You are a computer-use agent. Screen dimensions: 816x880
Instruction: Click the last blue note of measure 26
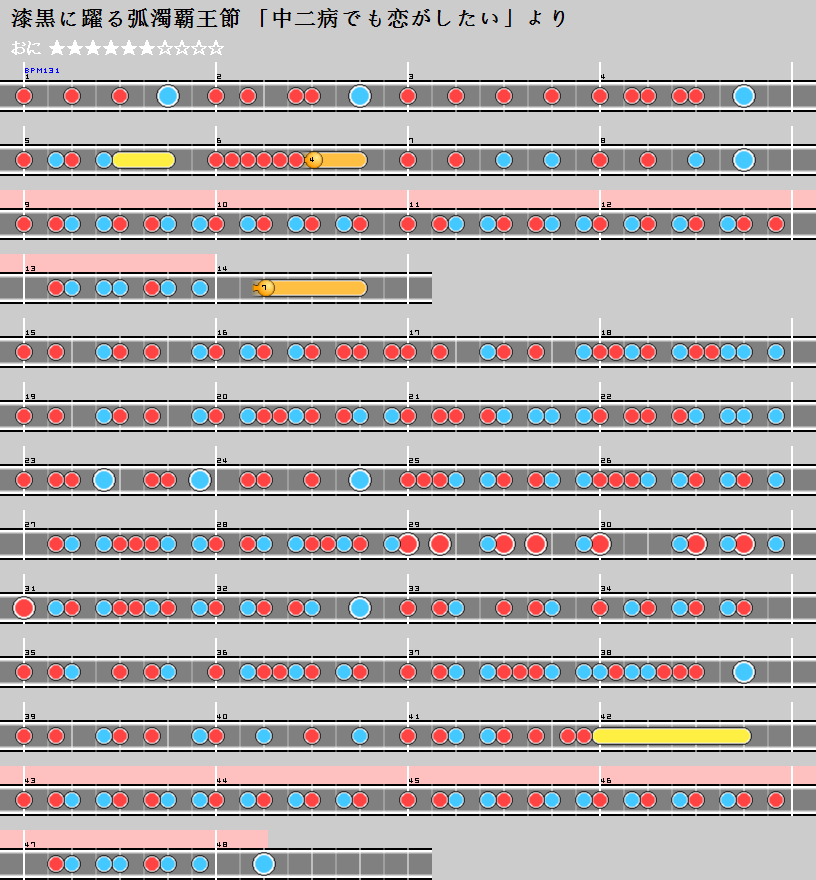(x=776, y=480)
